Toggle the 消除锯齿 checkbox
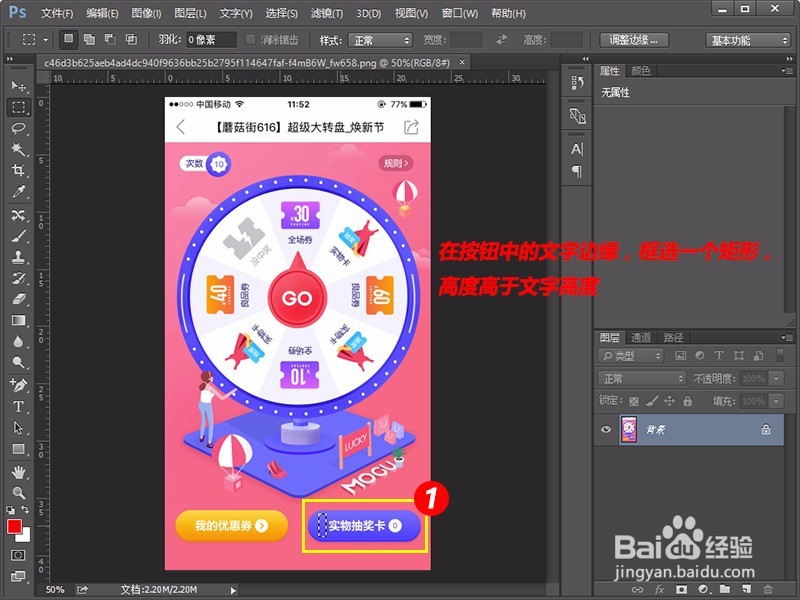Image resolution: width=800 pixels, height=600 pixels. (x=250, y=40)
